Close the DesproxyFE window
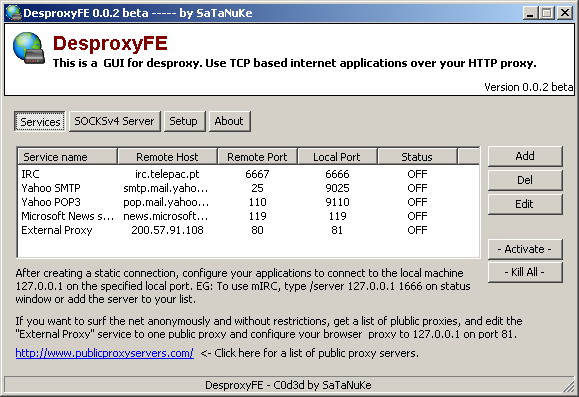The width and height of the screenshot is (579, 397). pyautogui.click(x=565, y=13)
